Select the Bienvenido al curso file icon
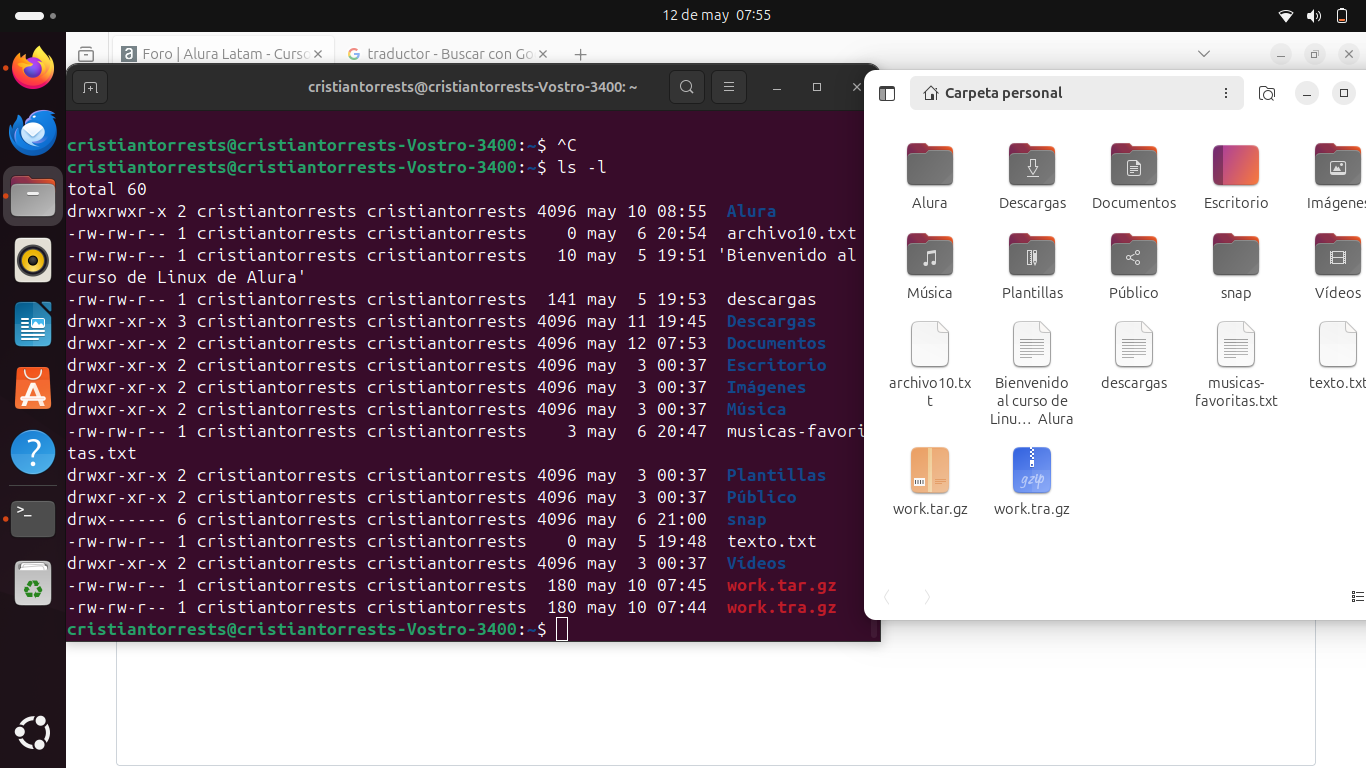The height and width of the screenshot is (768, 1366). (1032, 344)
